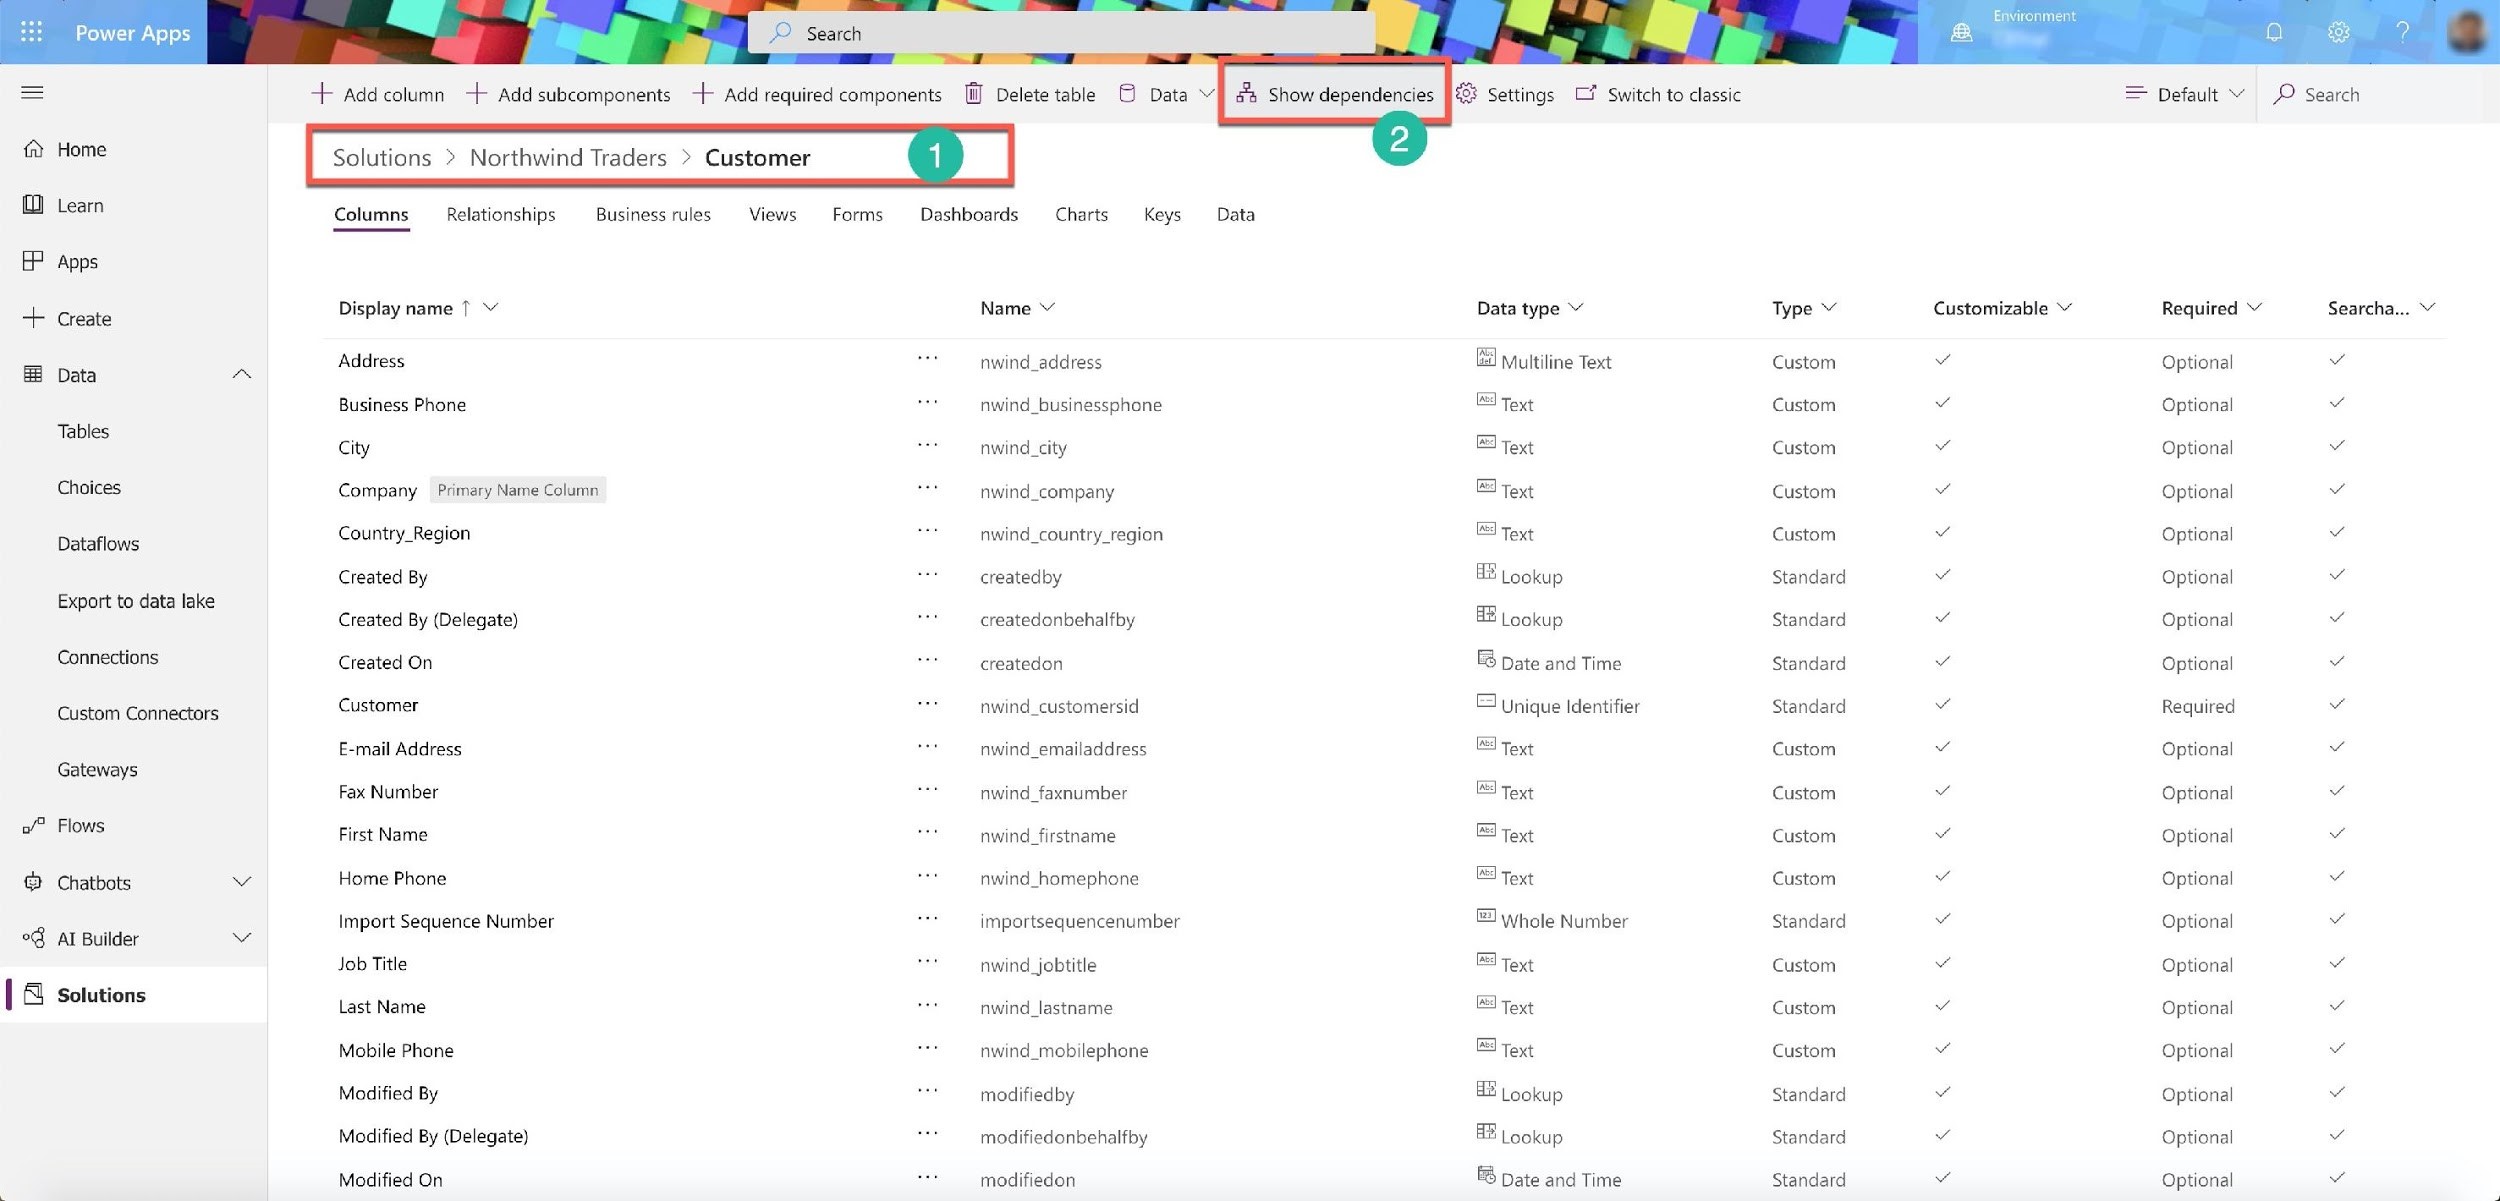This screenshot has width=2500, height=1201.
Task: Open Display name column header filter
Action: 490,308
